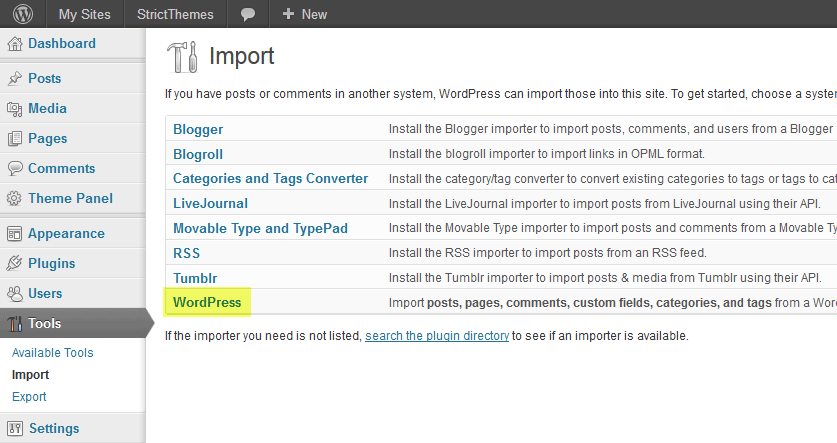Go to the Export submenu item
Screen dimensions: 837x443
click(29, 397)
